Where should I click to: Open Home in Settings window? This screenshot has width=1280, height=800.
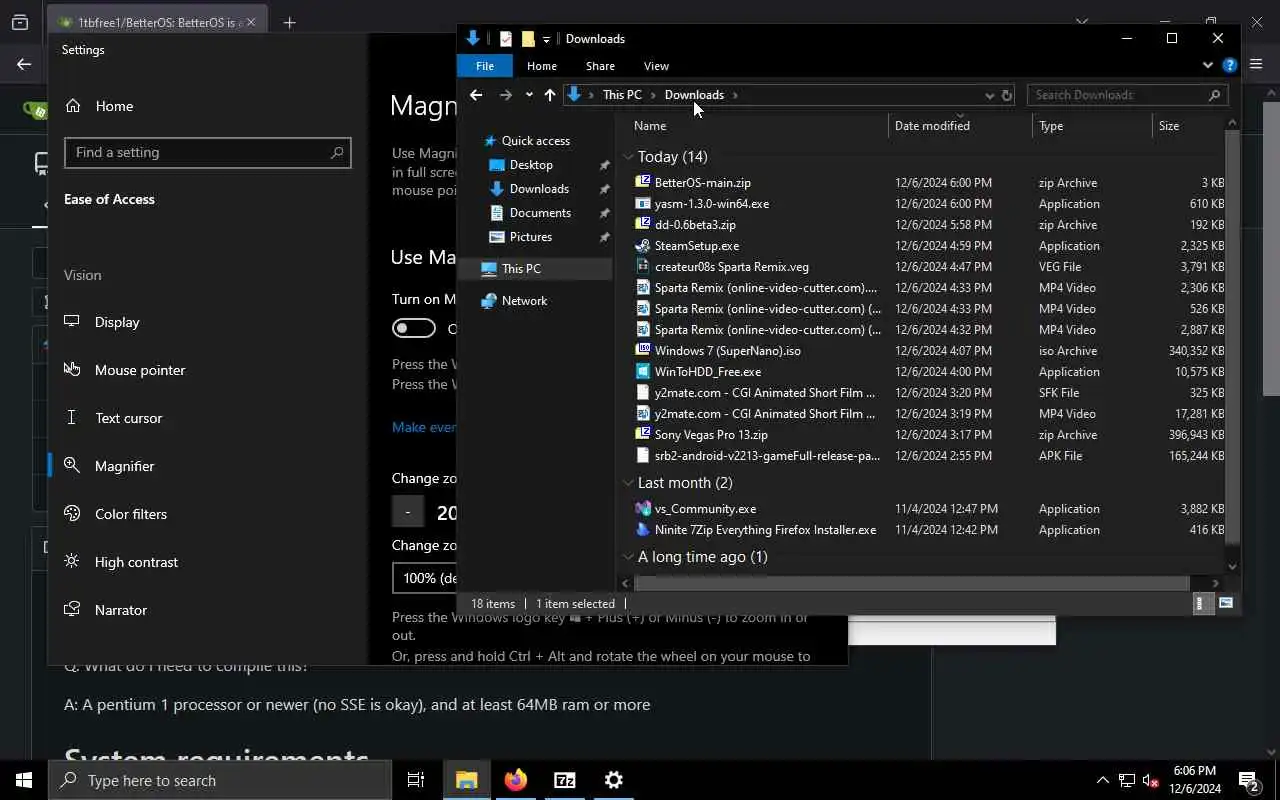click(x=114, y=106)
